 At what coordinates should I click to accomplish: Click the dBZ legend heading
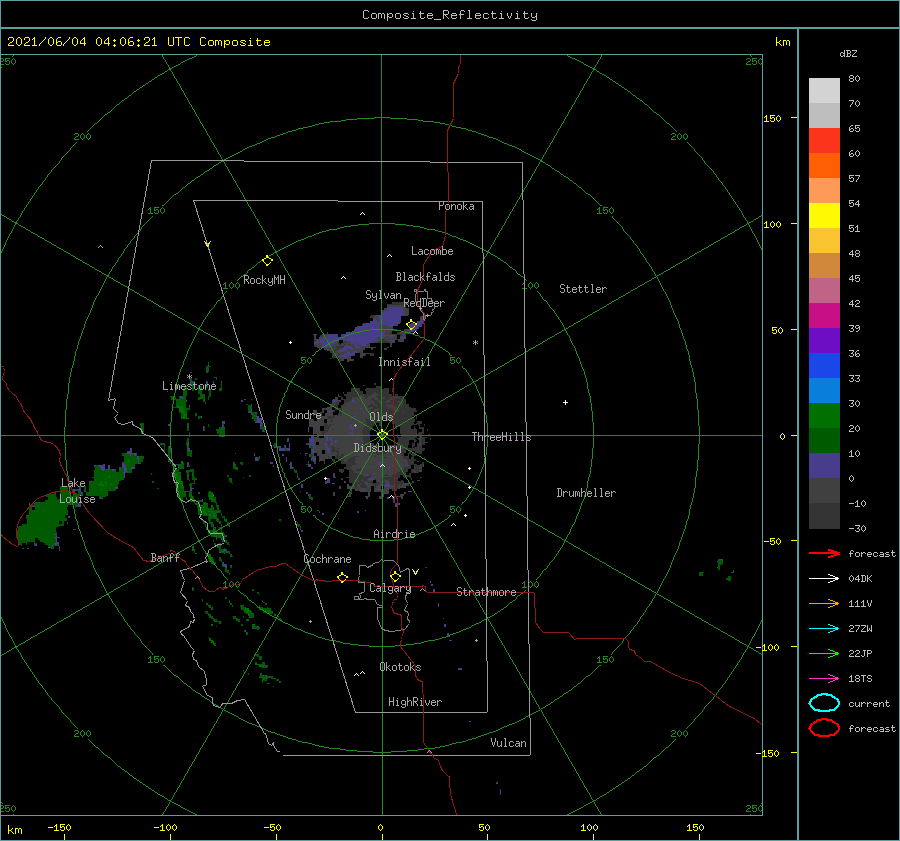(x=848, y=53)
